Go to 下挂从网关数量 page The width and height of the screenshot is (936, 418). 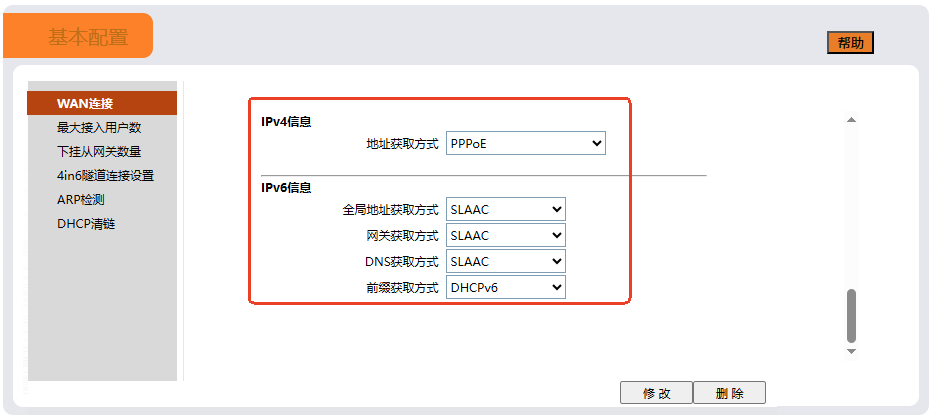tap(99, 151)
